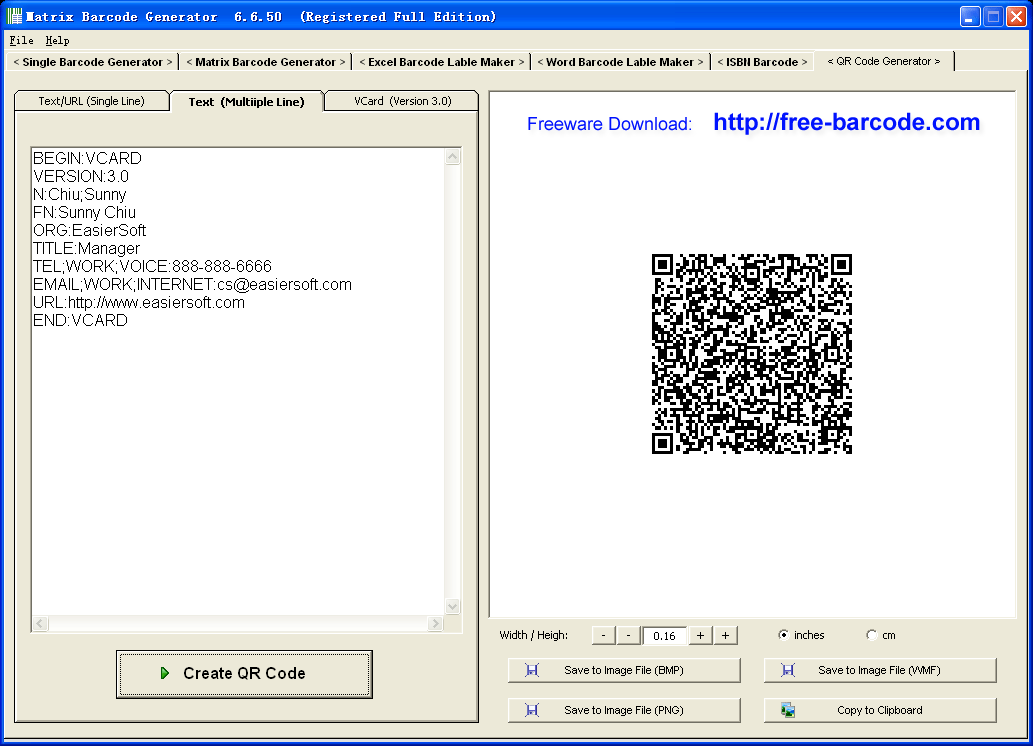Open the VCard (Version 3.0) tab

pyautogui.click(x=403, y=101)
